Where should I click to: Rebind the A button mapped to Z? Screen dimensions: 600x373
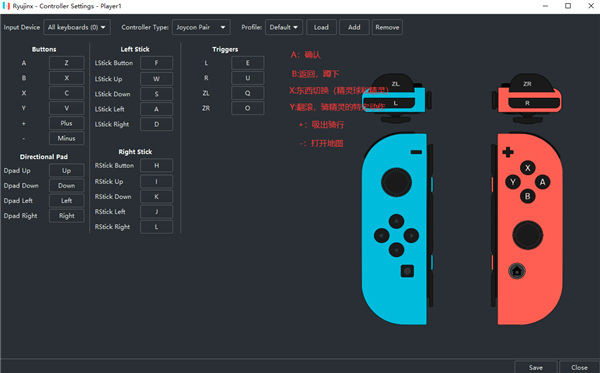67,63
